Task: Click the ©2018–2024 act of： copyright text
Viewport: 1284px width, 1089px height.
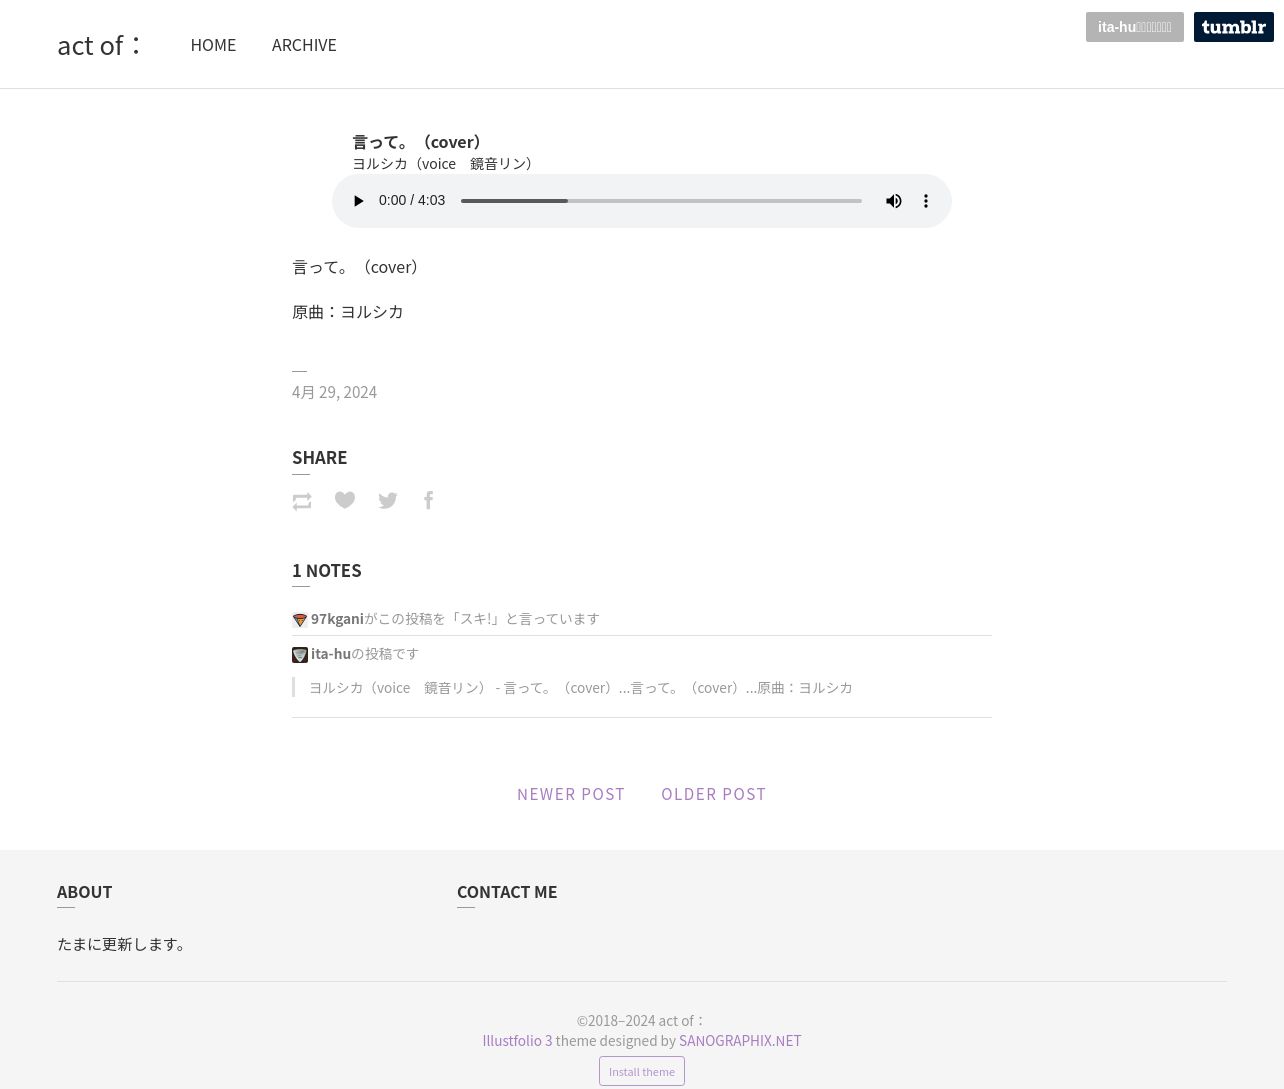Action: (642, 1021)
